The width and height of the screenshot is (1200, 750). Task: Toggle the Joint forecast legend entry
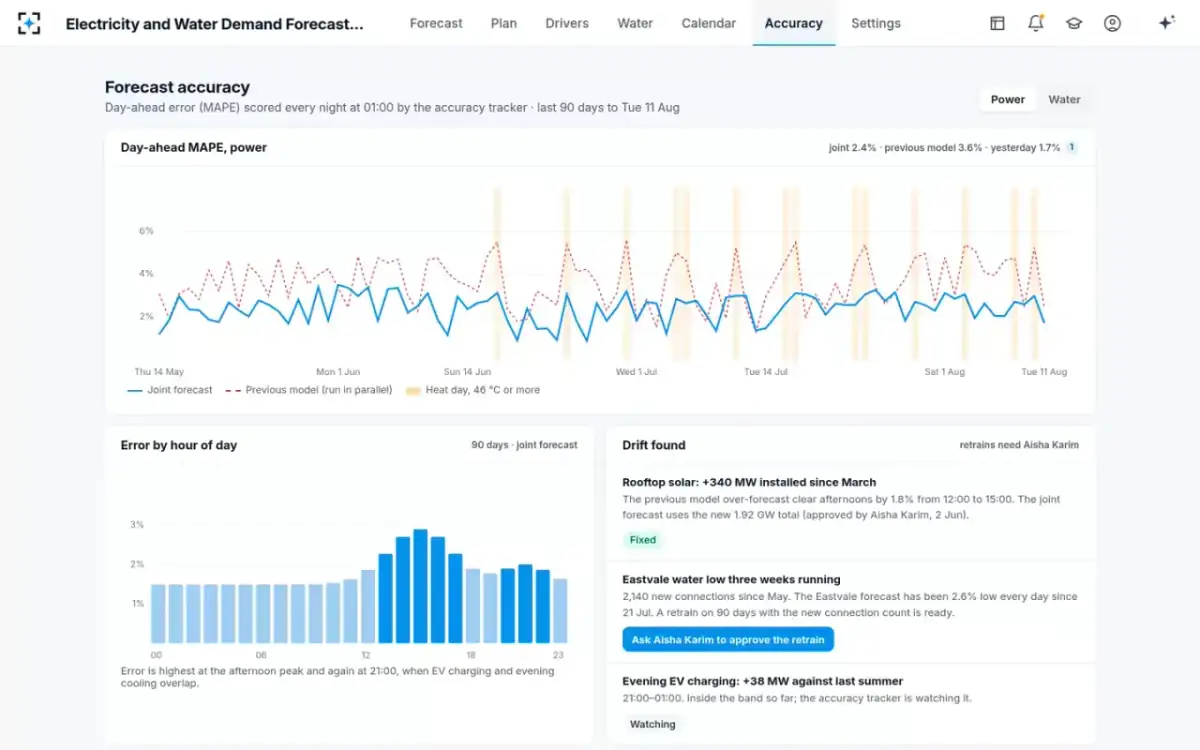coord(170,390)
